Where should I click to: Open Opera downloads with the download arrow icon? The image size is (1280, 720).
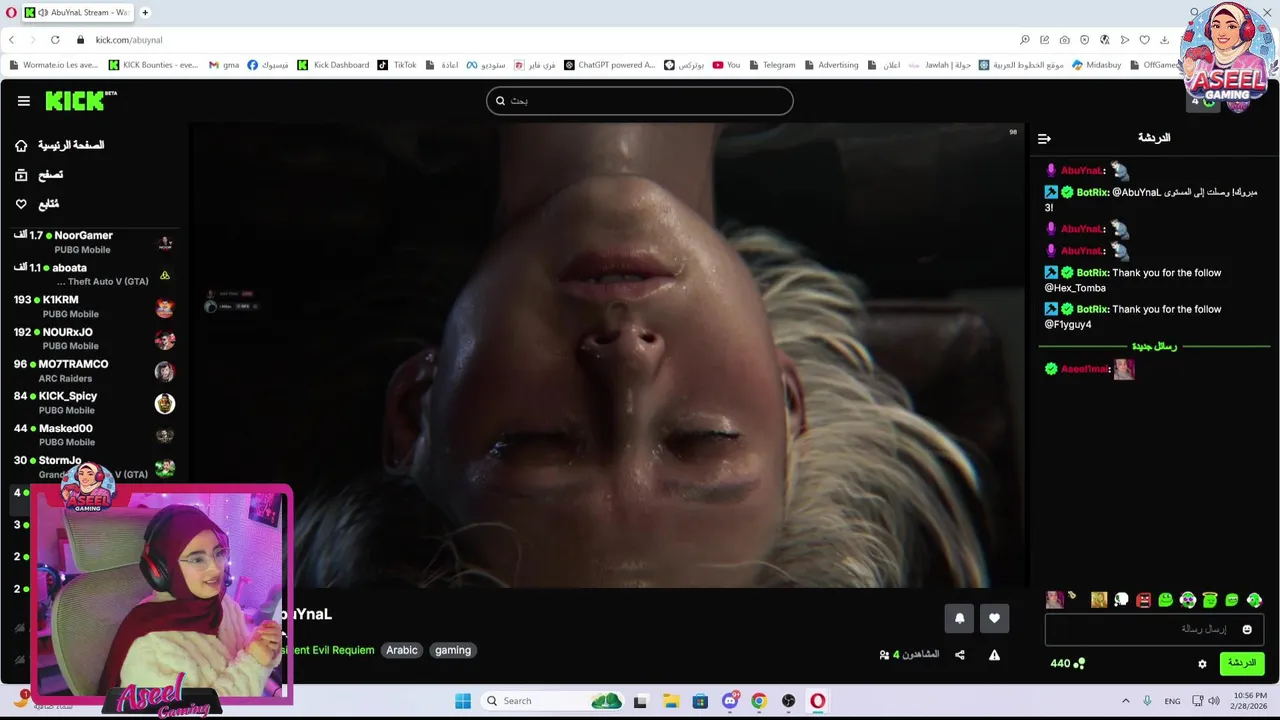tap(1164, 40)
